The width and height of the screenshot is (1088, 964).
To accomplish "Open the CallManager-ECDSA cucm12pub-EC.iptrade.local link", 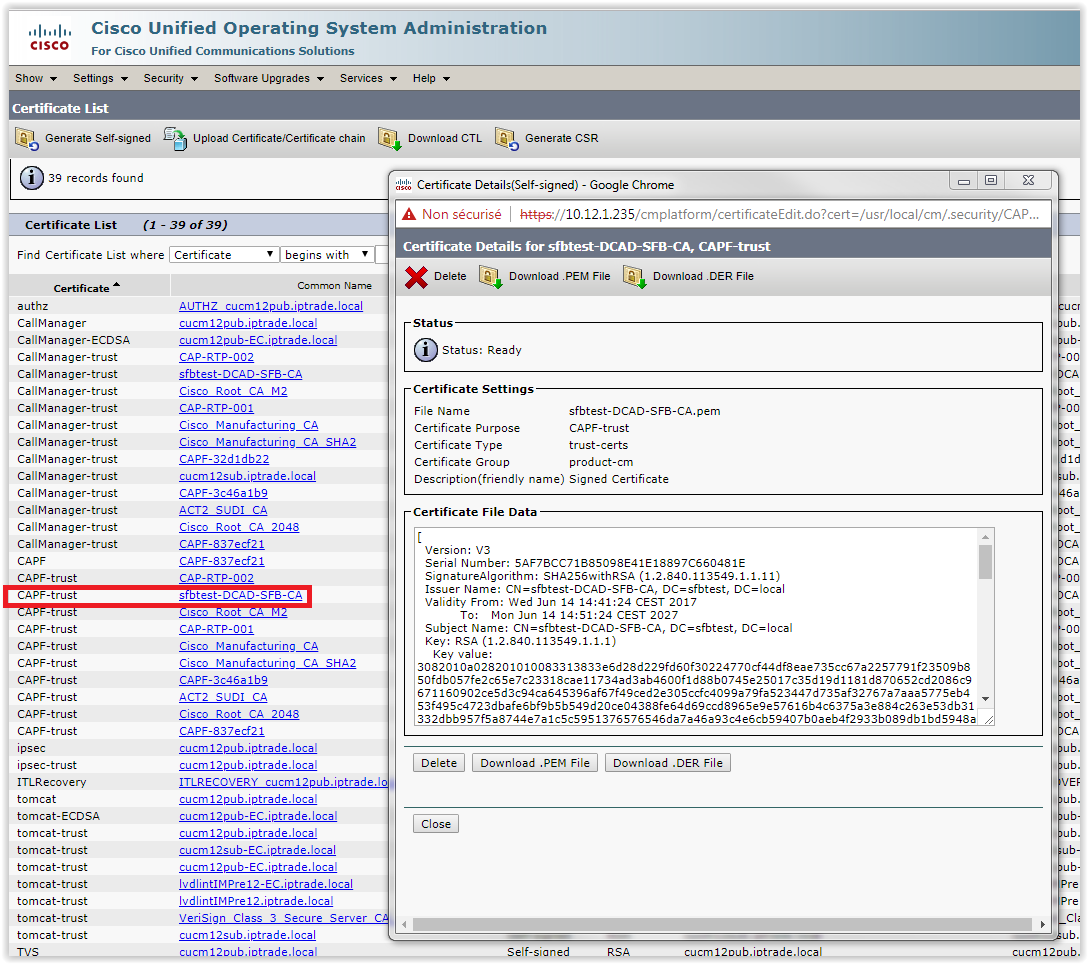I will [x=258, y=340].
